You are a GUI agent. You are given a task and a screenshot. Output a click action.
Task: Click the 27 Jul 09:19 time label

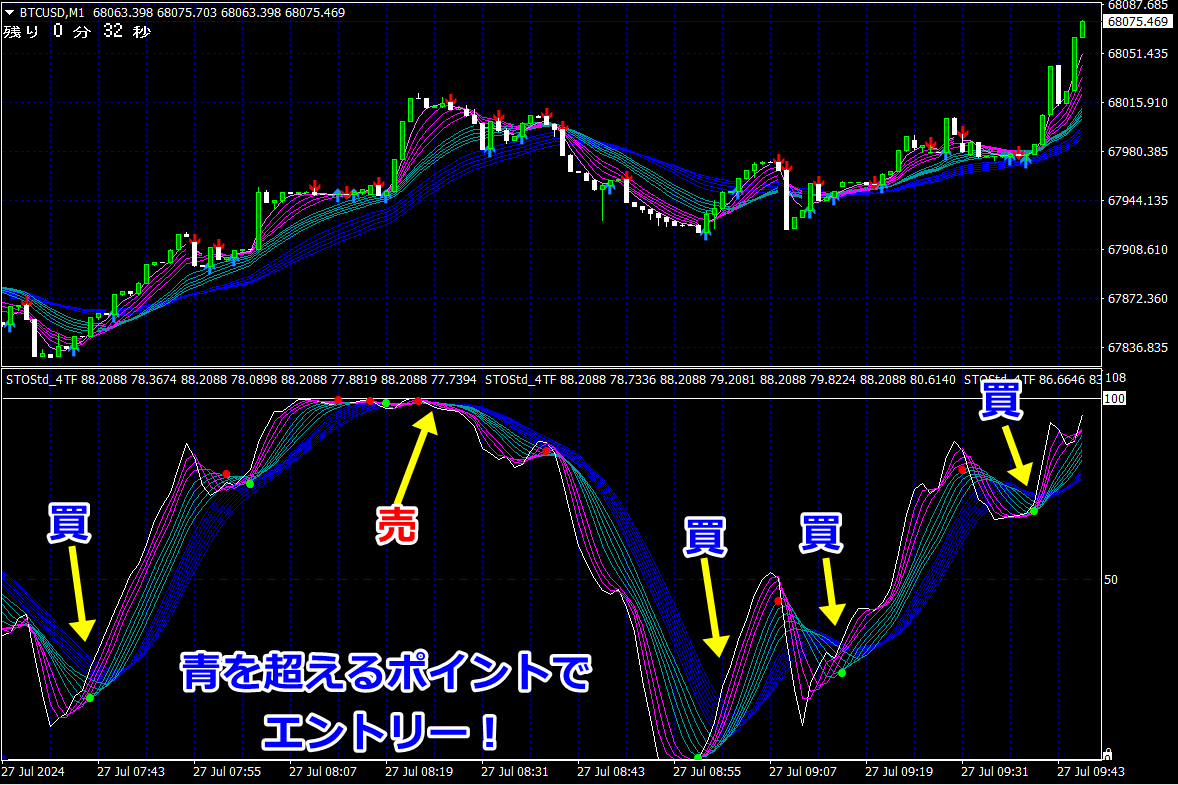click(899, 771)
